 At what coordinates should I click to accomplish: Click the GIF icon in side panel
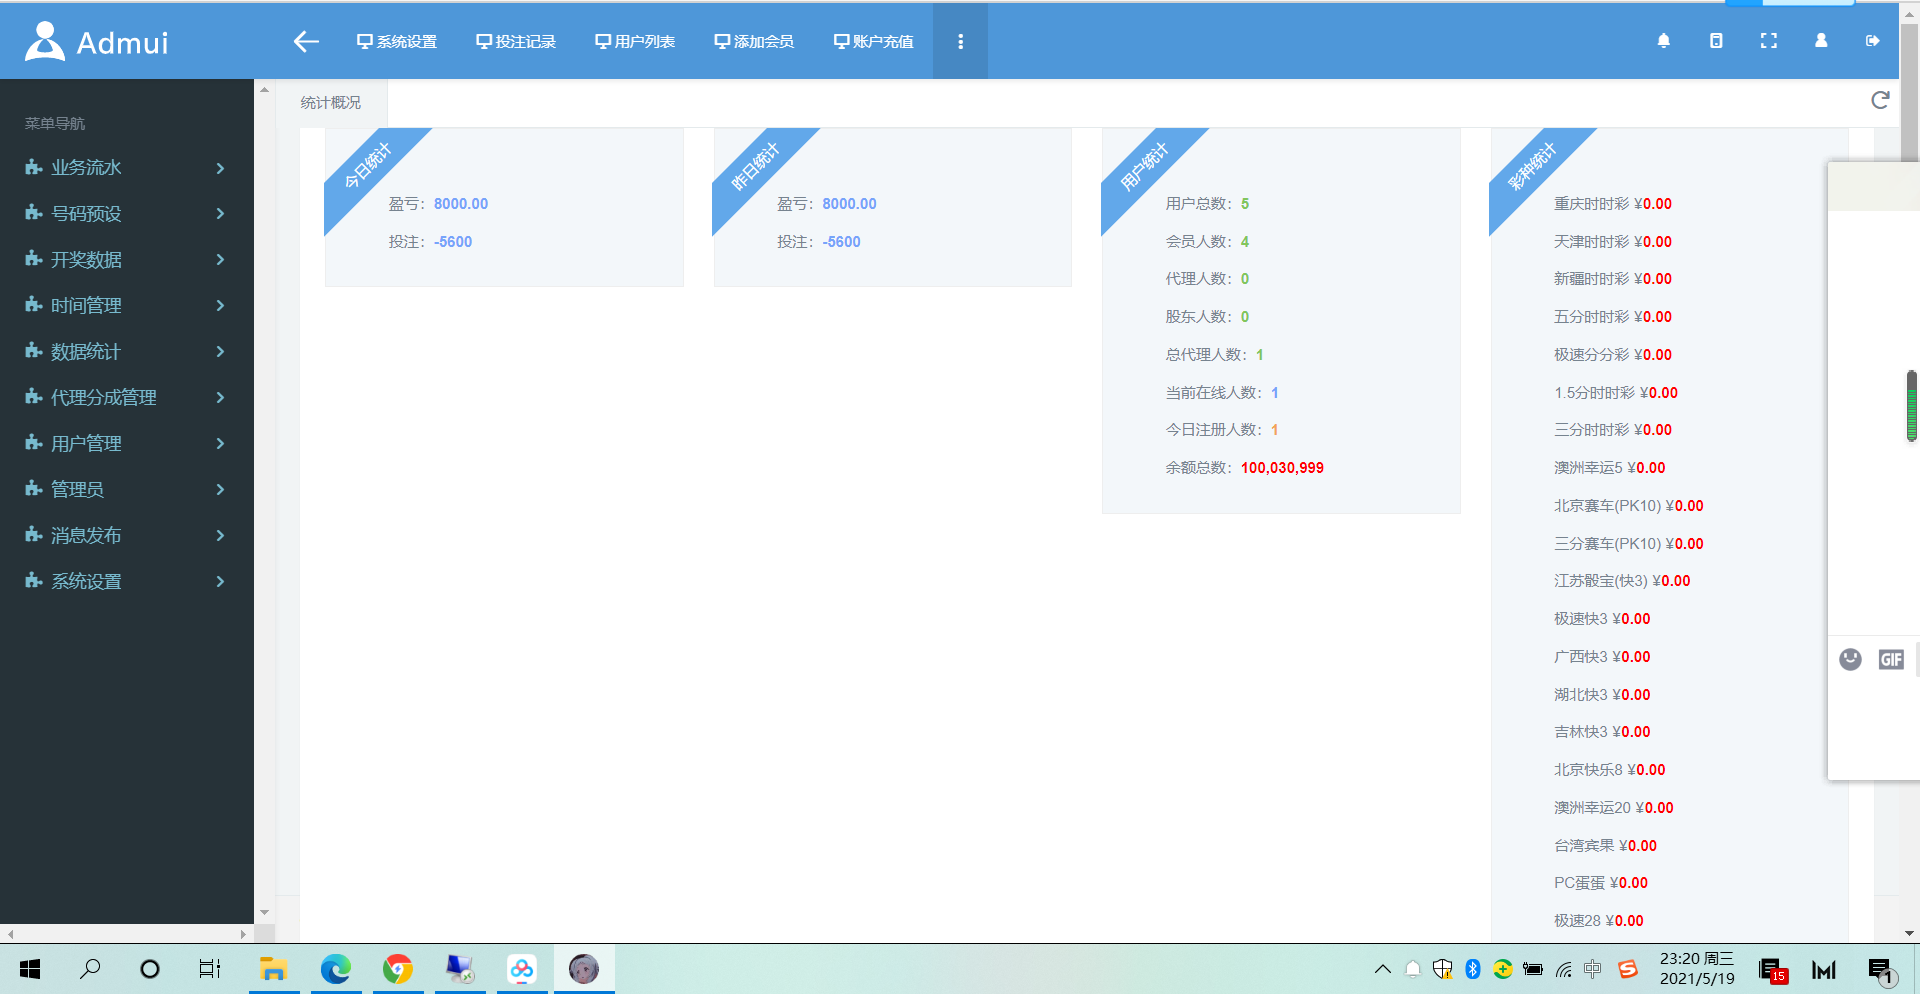[x=1891, y=659]
